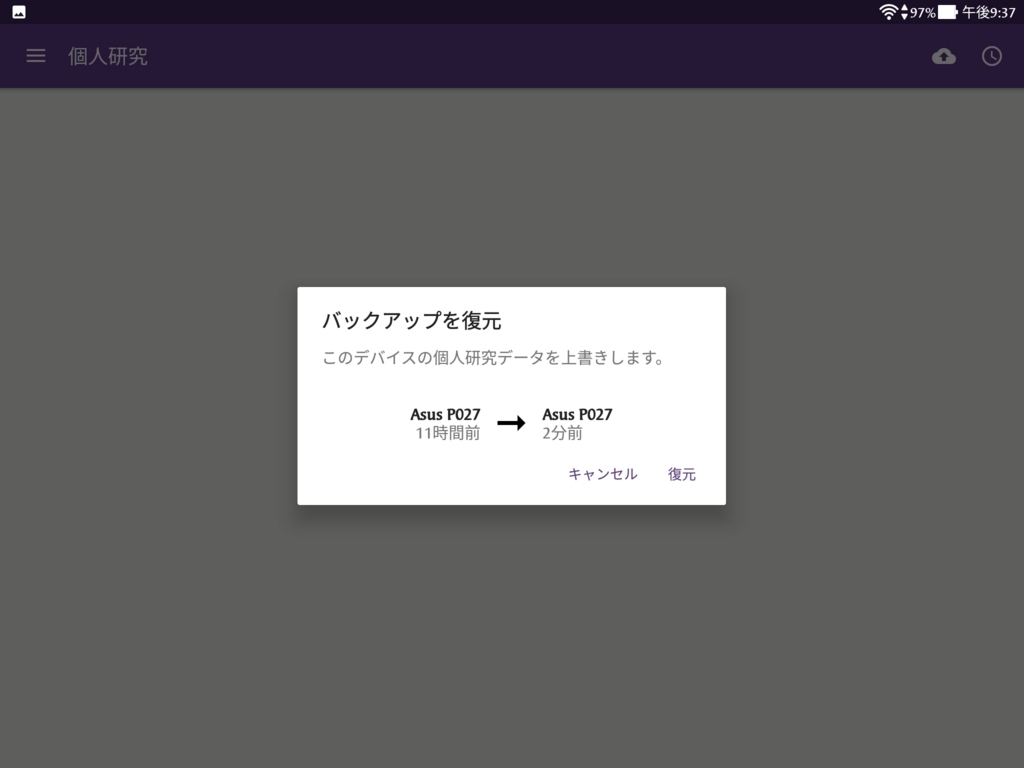Tap the Asus P027 target labeled 2分前

(577, 423)
